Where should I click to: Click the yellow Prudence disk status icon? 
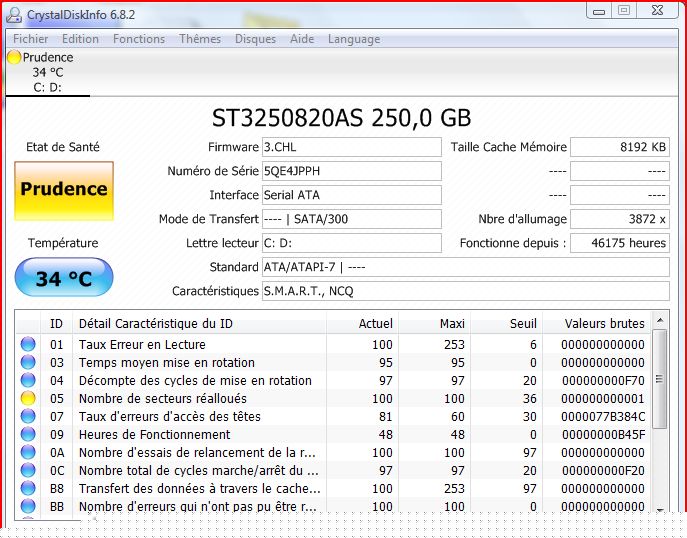[14, 57]
